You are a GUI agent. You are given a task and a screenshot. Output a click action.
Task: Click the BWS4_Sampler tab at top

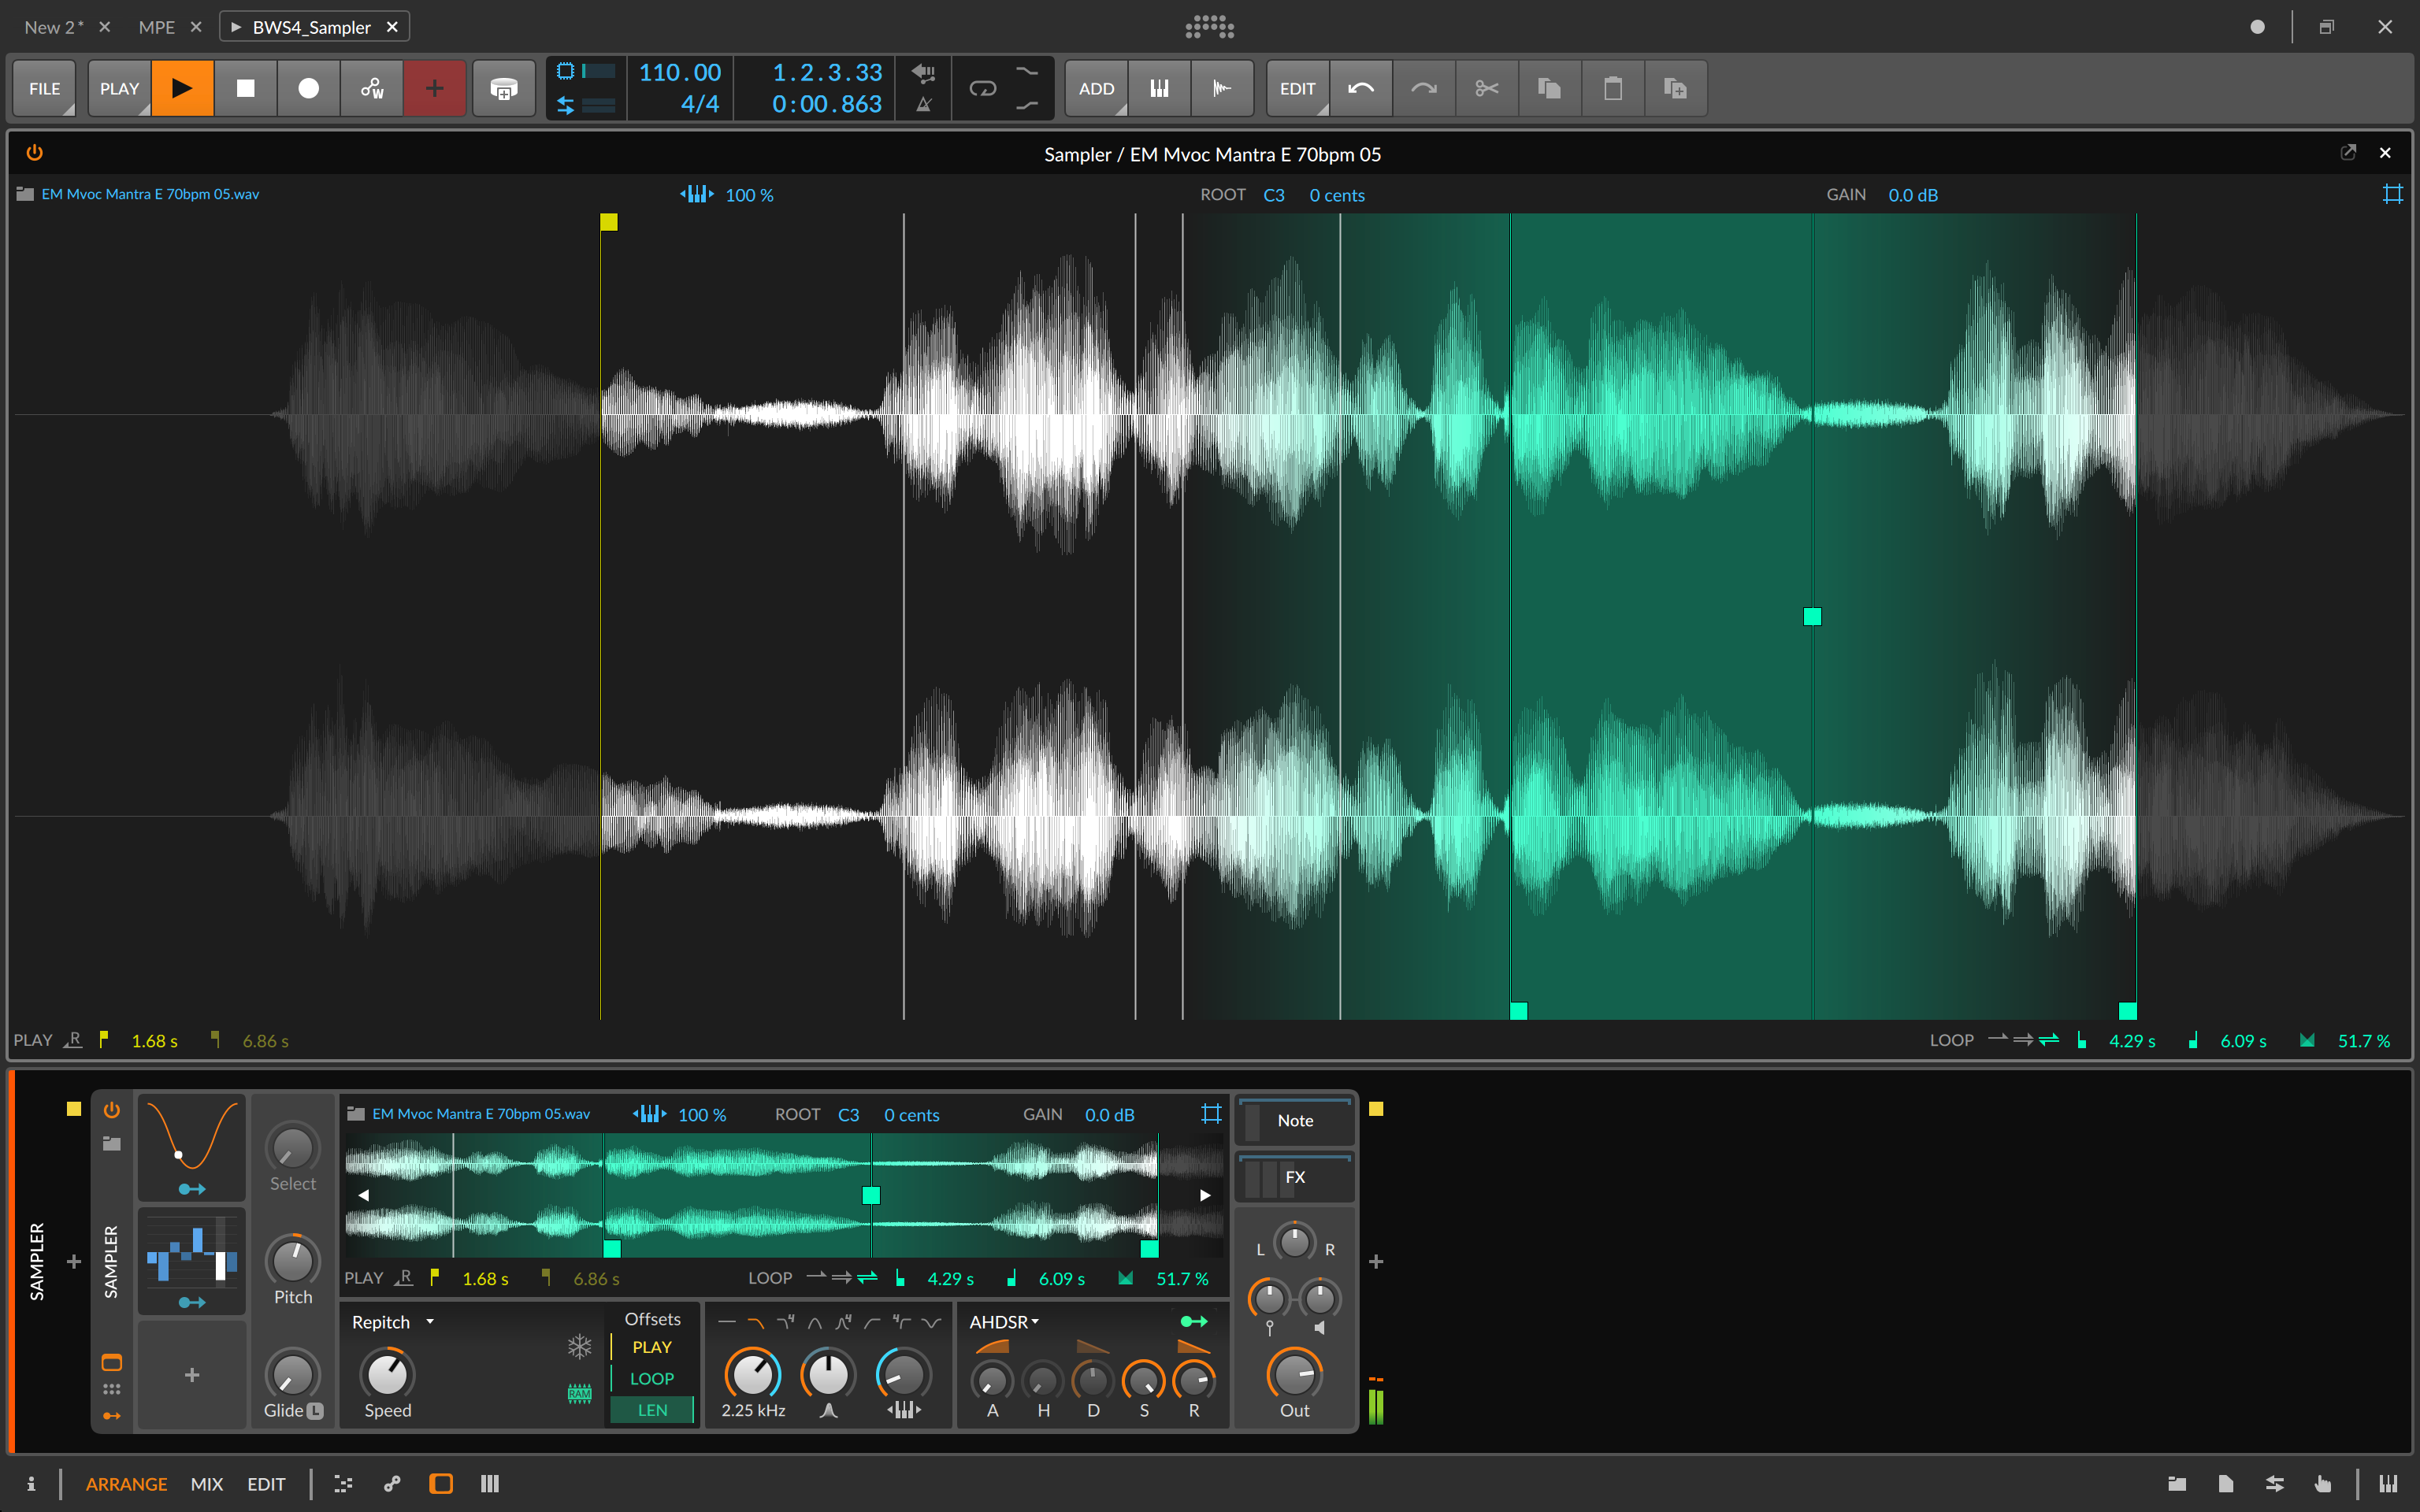pos(317,26)
